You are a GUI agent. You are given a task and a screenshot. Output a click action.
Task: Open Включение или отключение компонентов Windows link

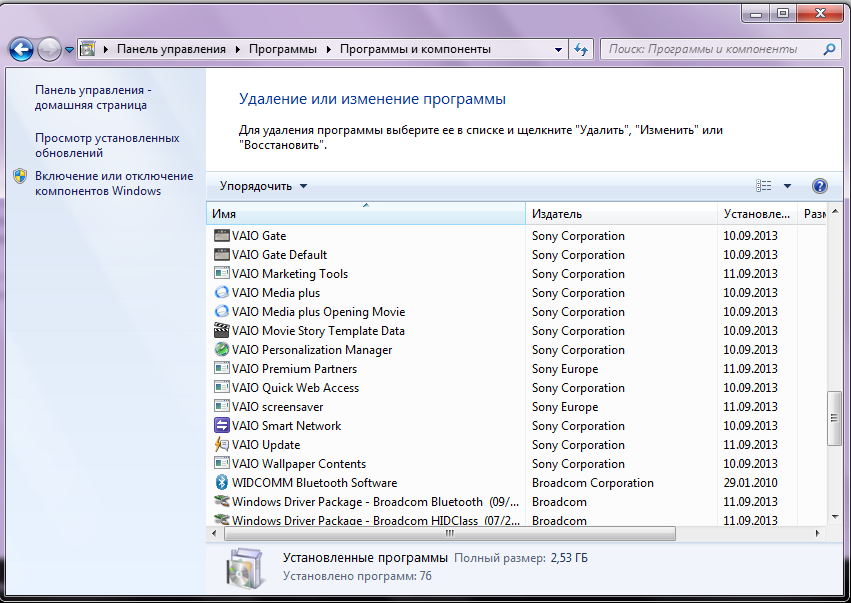pos(114,183)
